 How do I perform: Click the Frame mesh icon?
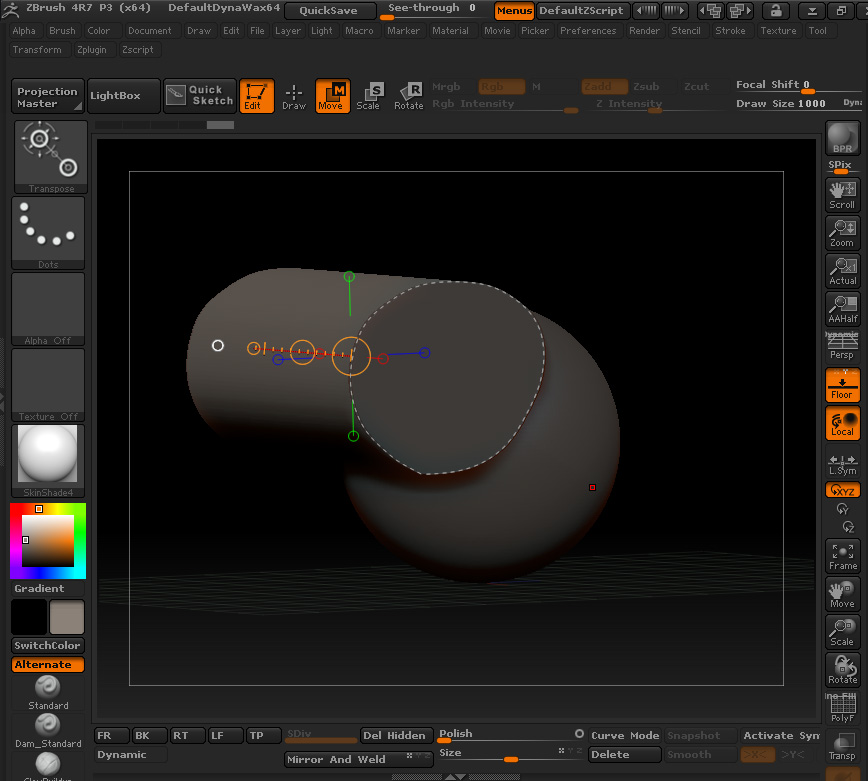tap(843, 556)
